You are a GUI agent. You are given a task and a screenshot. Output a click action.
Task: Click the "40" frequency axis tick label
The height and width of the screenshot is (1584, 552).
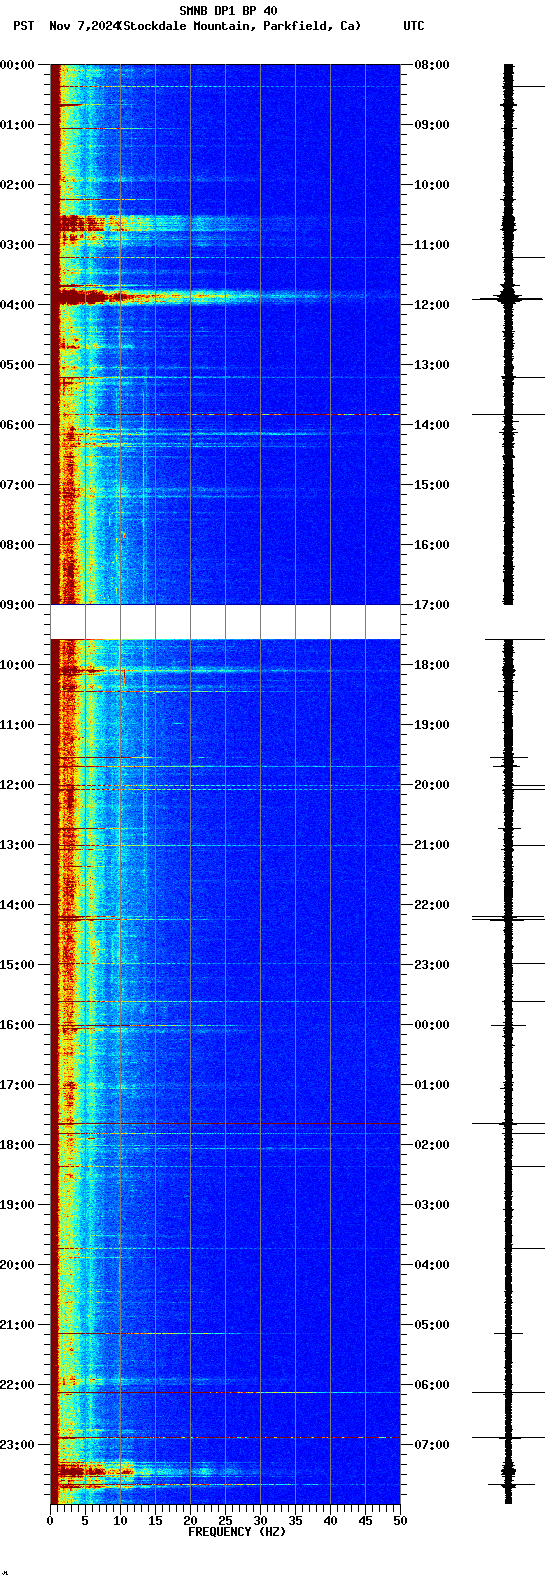330,1521
